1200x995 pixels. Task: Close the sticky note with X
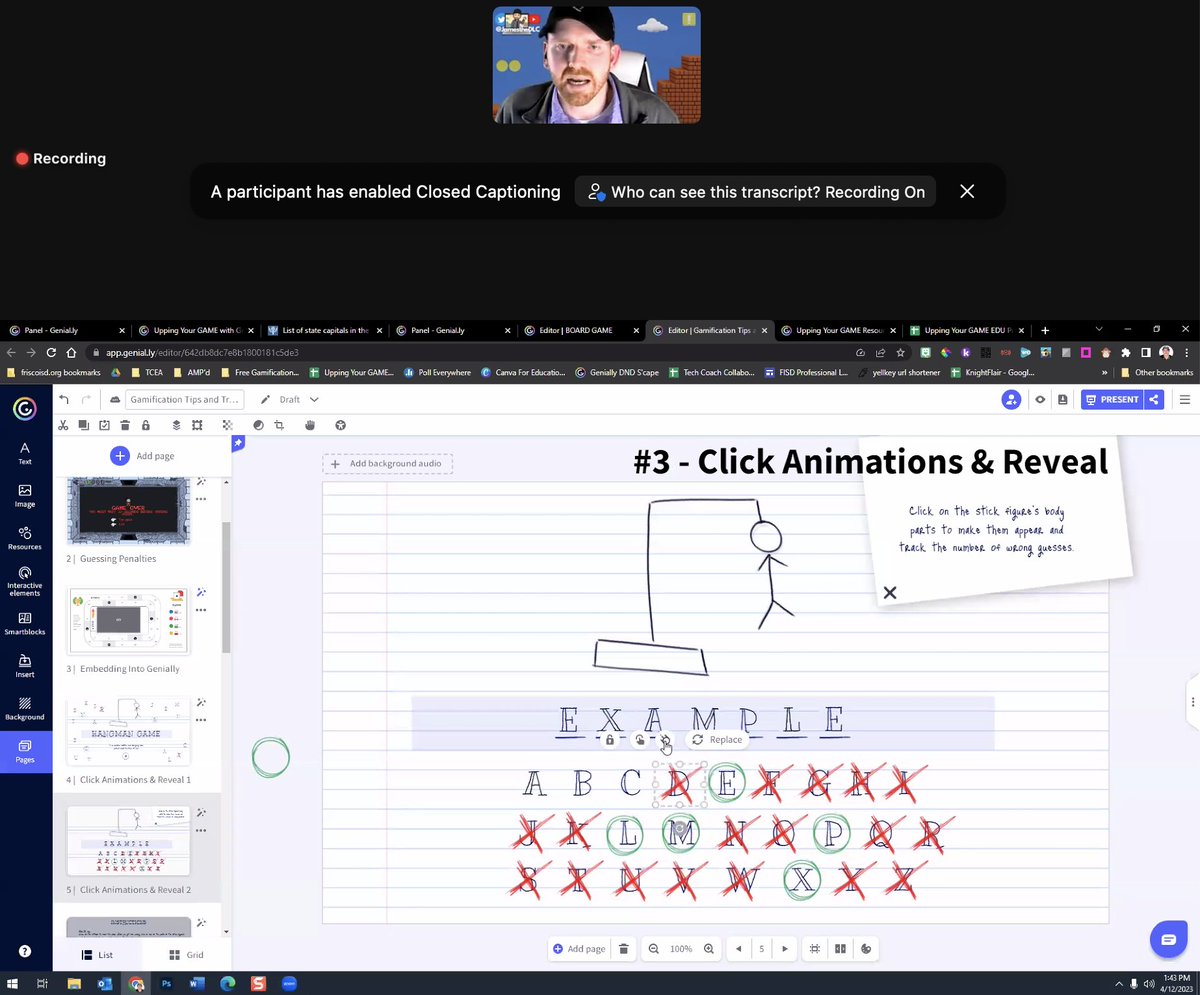[x=890, y=593]
